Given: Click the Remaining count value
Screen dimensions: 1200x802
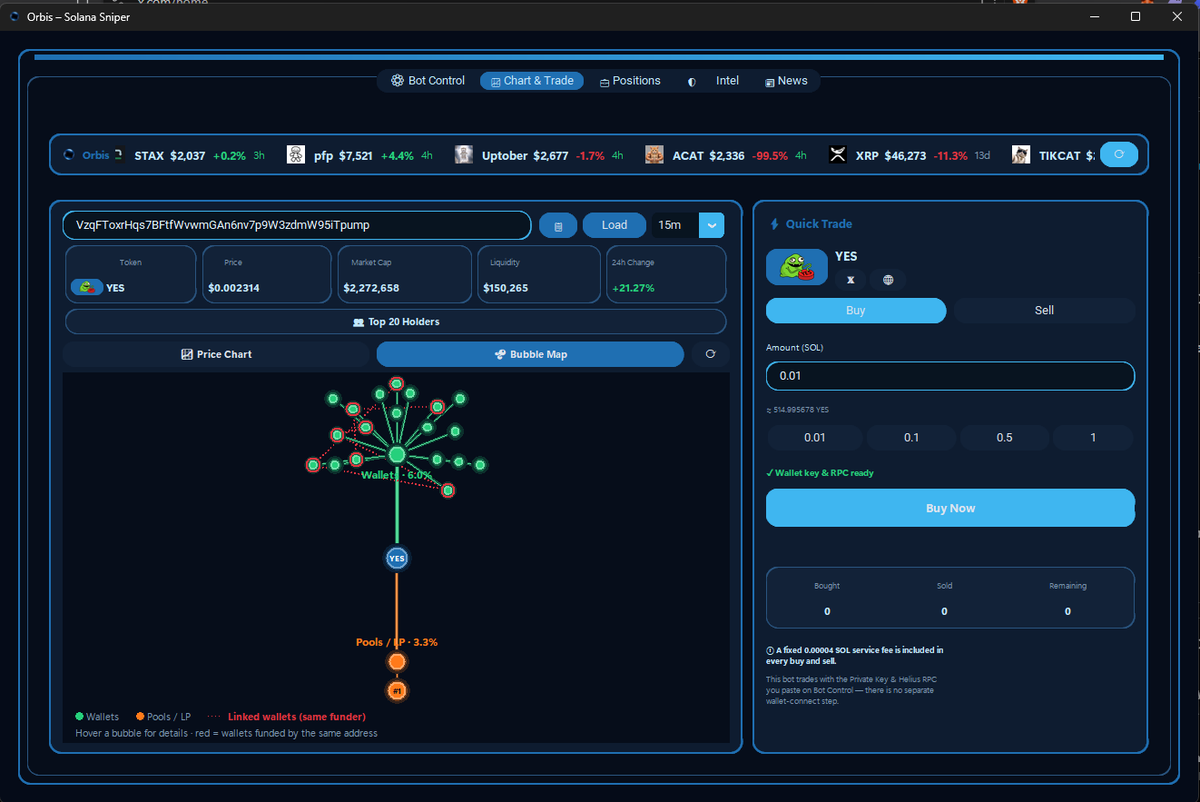Looking at the screenshot, I should pyautogui.click(x=1068, y=611).
